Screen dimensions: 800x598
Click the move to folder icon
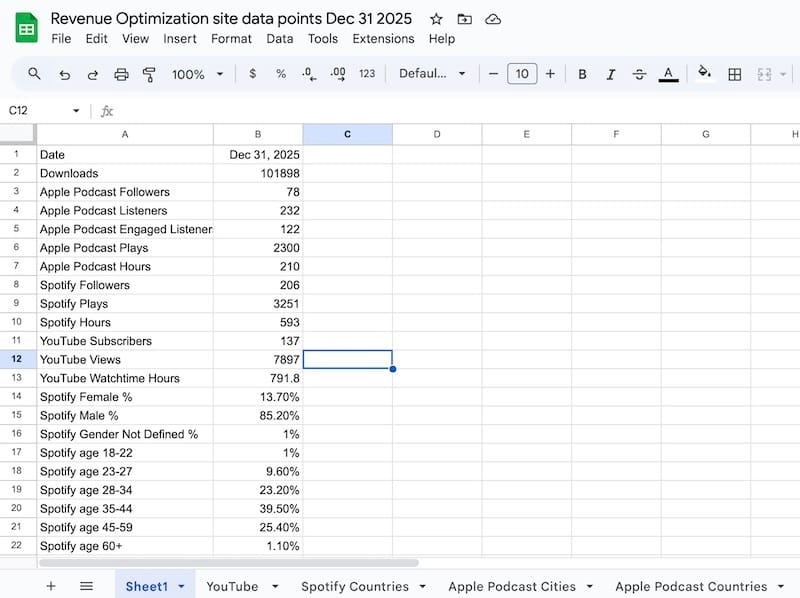[x=464, y=19]
